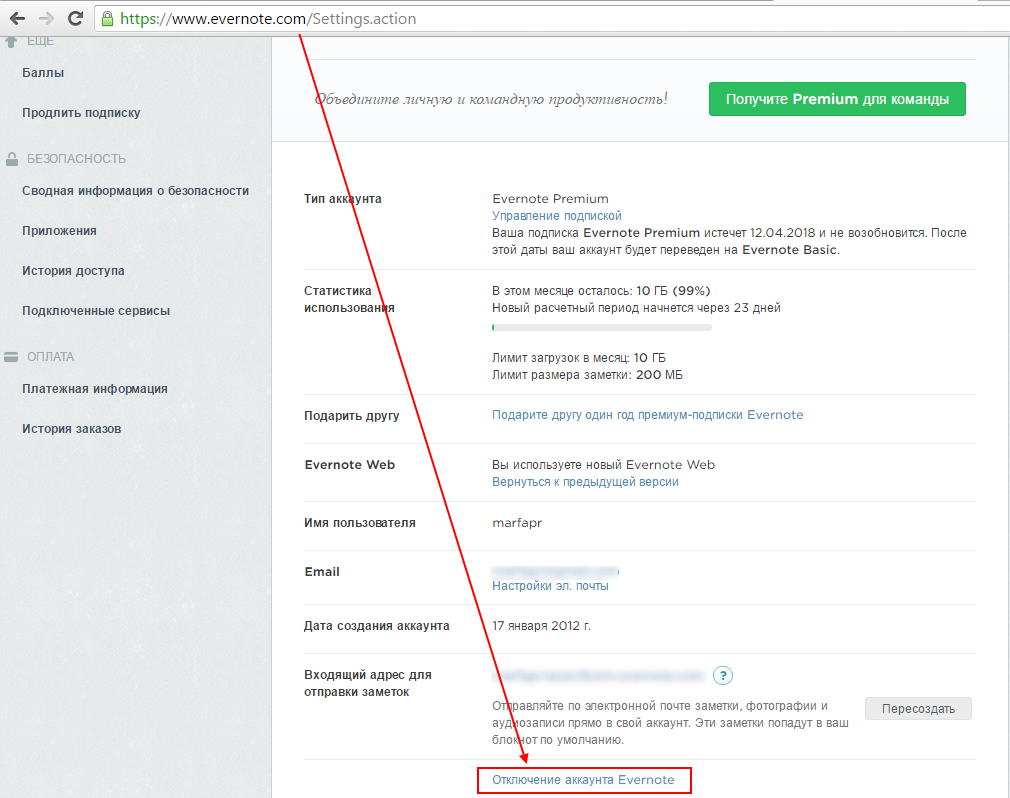Open Приложения in sidebar
1010x798 pixels.
click(59, 231)
